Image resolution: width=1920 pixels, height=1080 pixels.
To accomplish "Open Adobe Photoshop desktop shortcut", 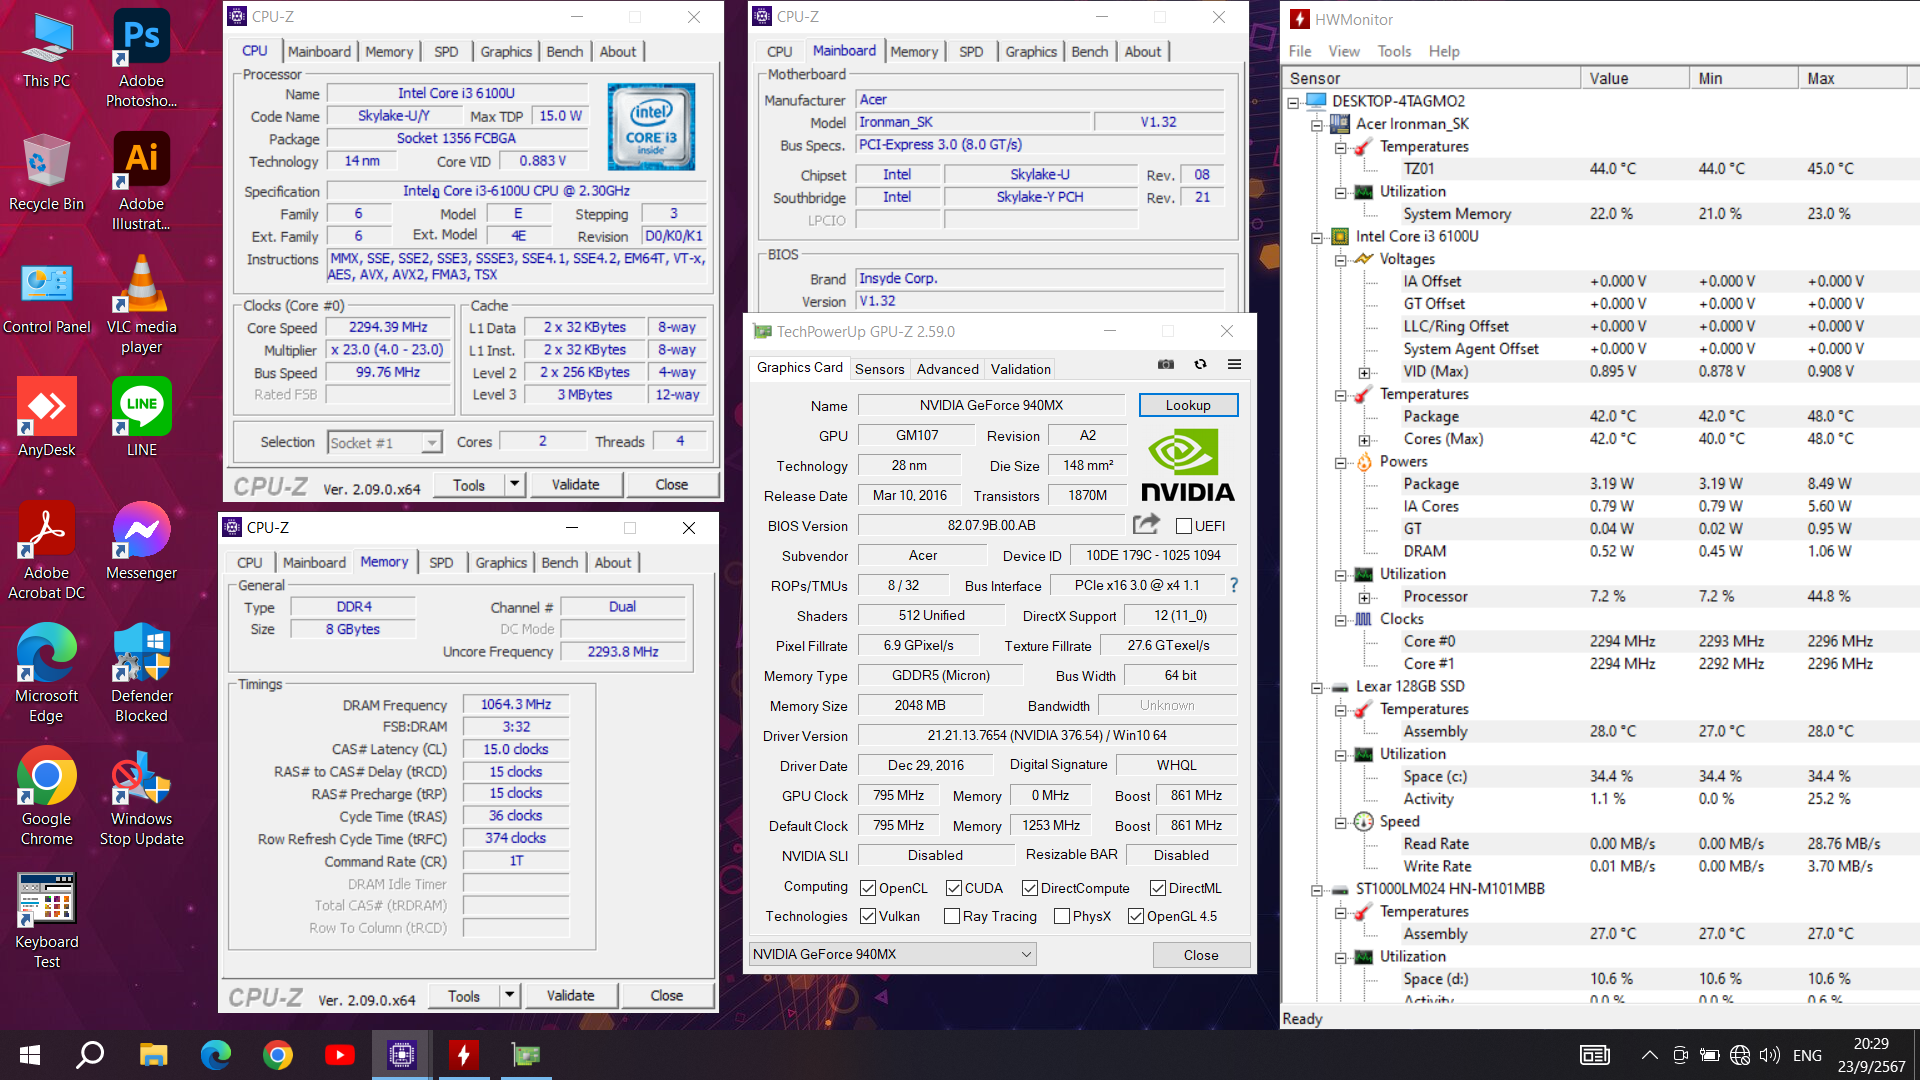I will click(x=141, y=59).
